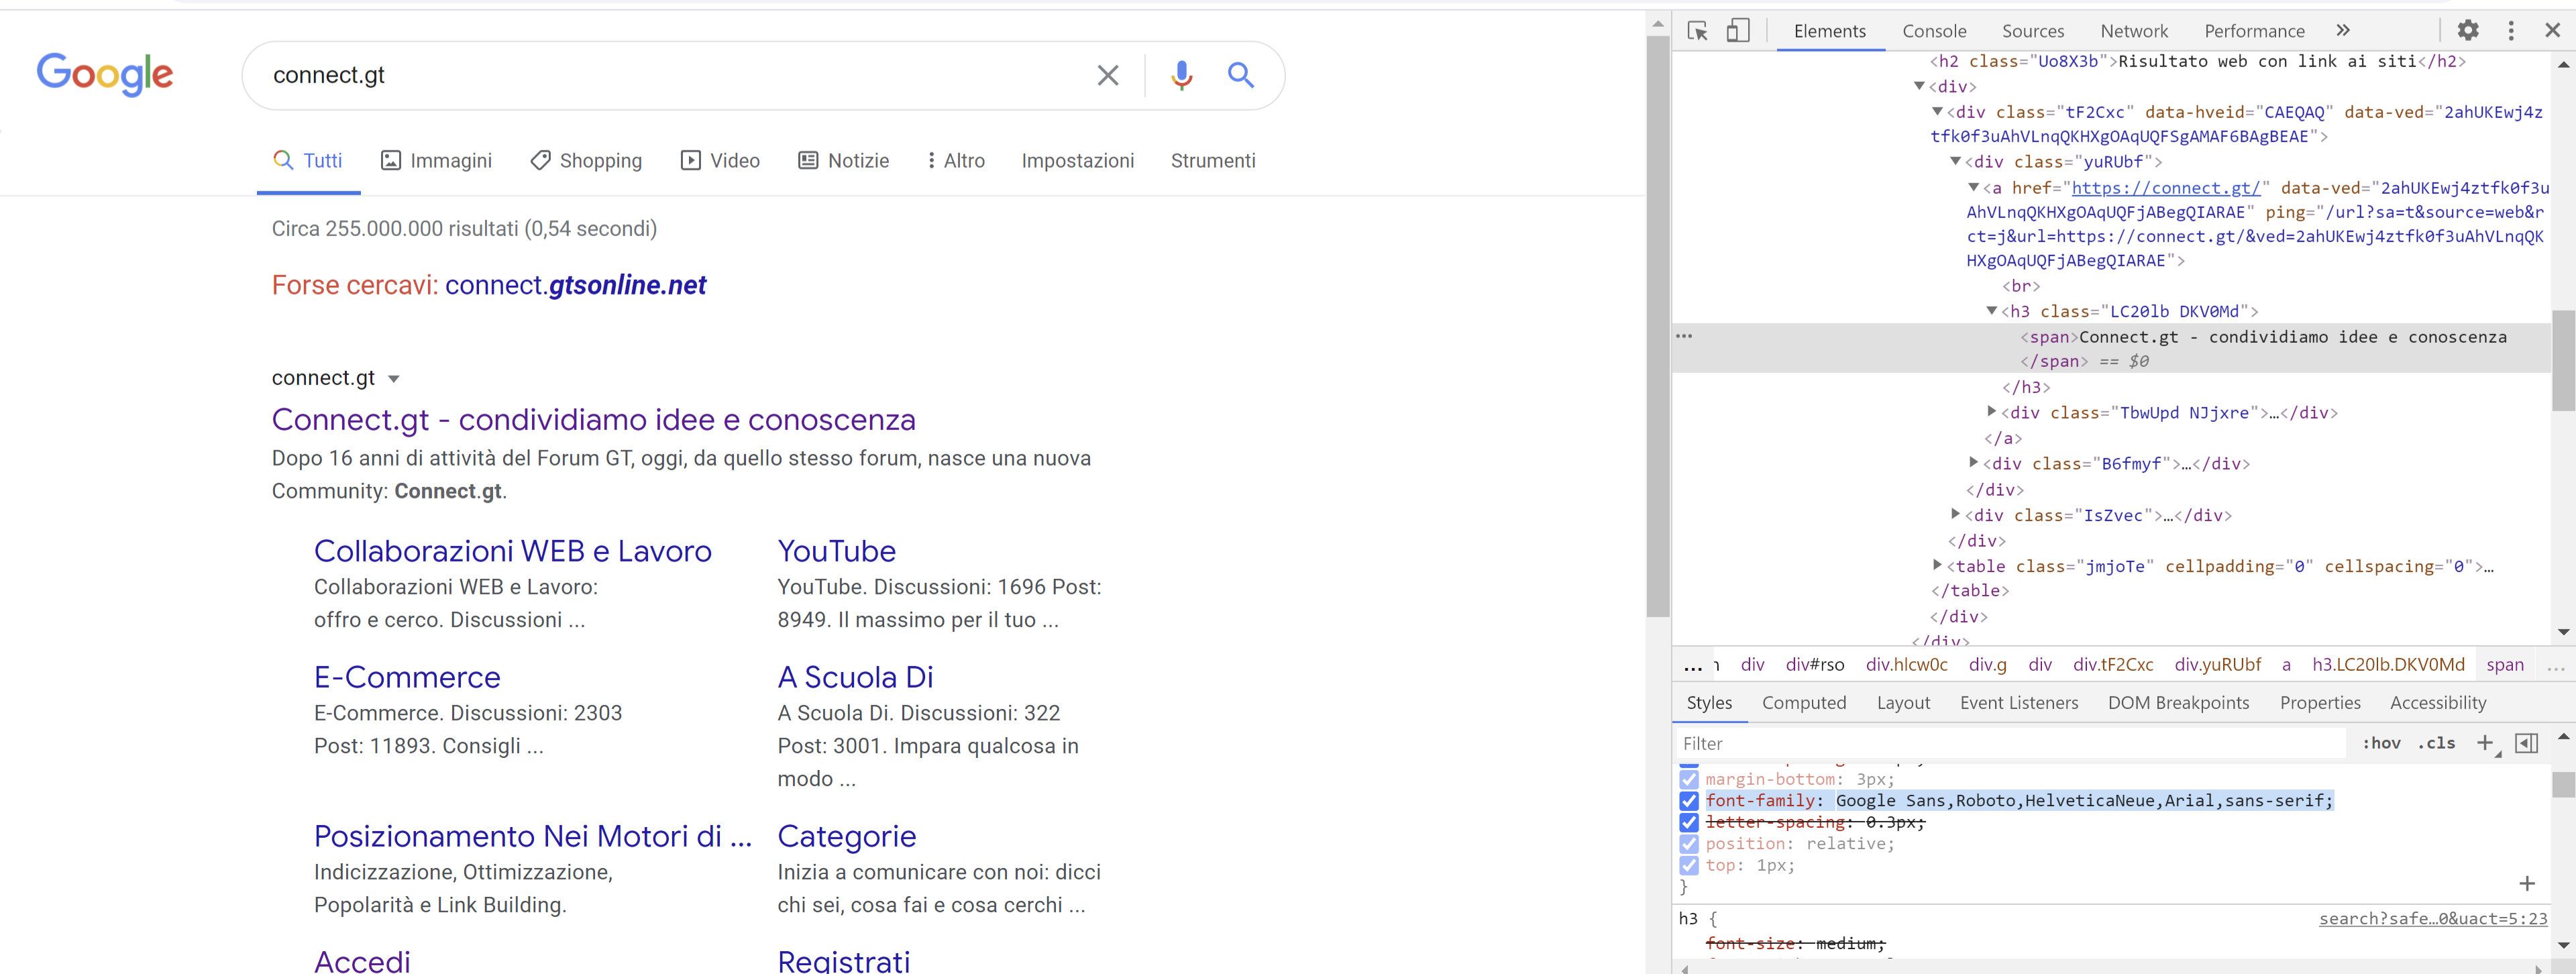Go to Google homepage via logo
Image resolution: width=2576 pixels, height=974 pixels.
click(105, 74)
